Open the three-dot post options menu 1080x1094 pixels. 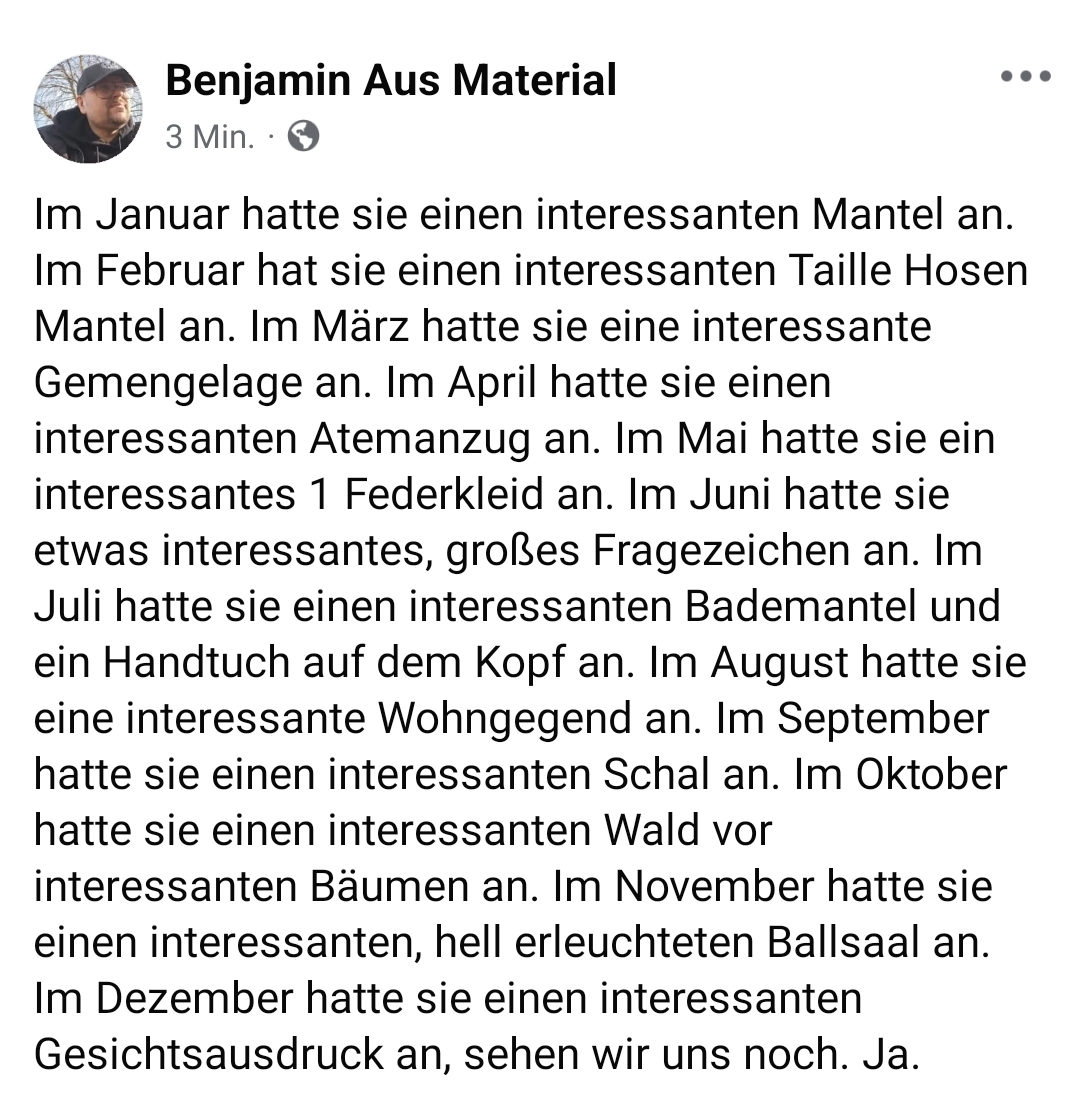coord(1026,77)
